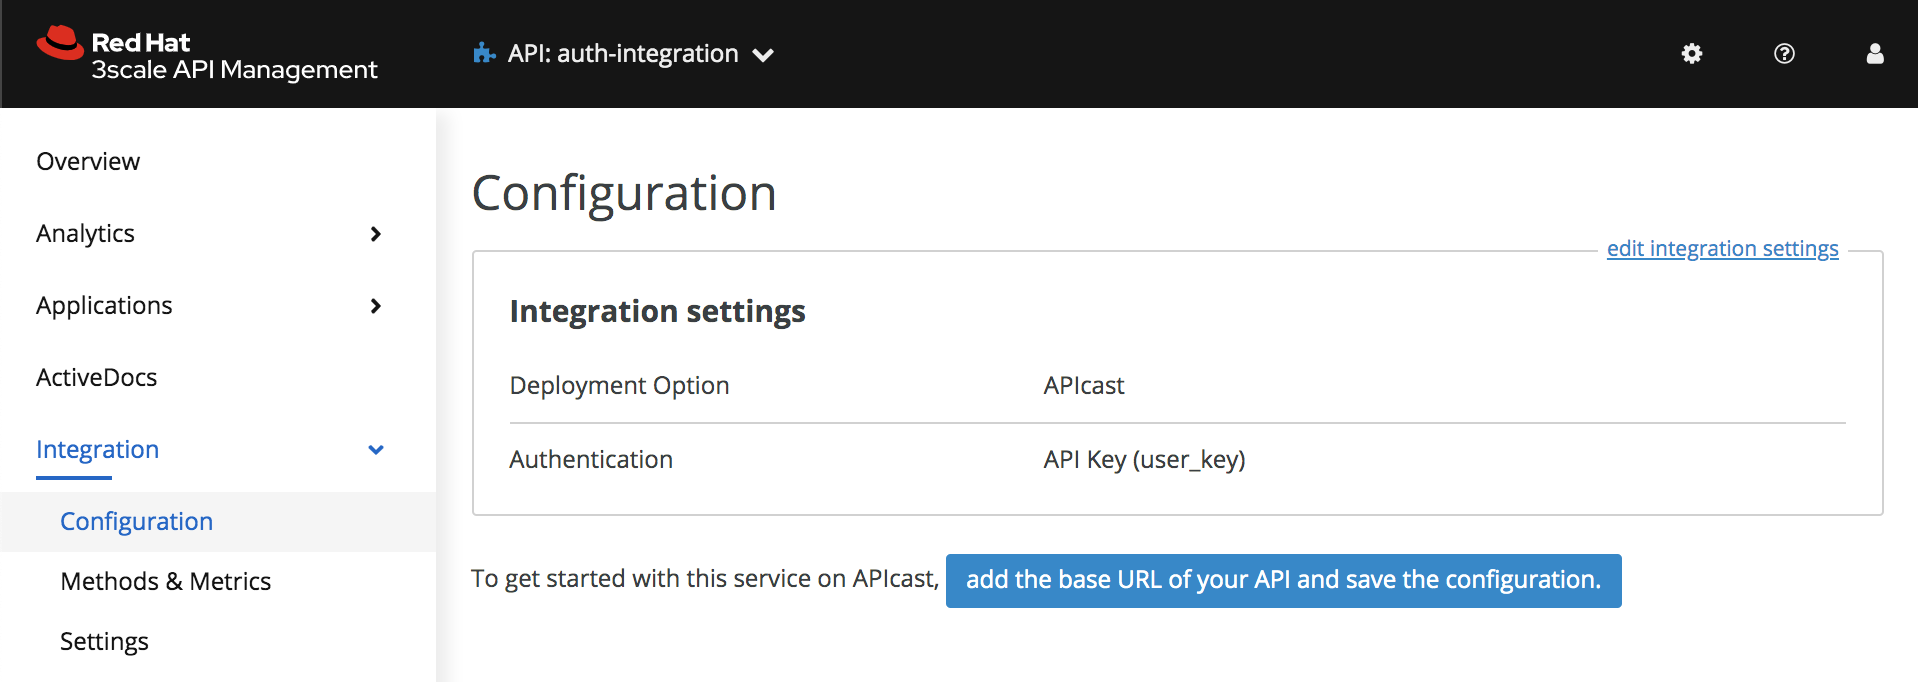Click the API puzzle piece icon
1918x682 pixels.
(485, 54)
